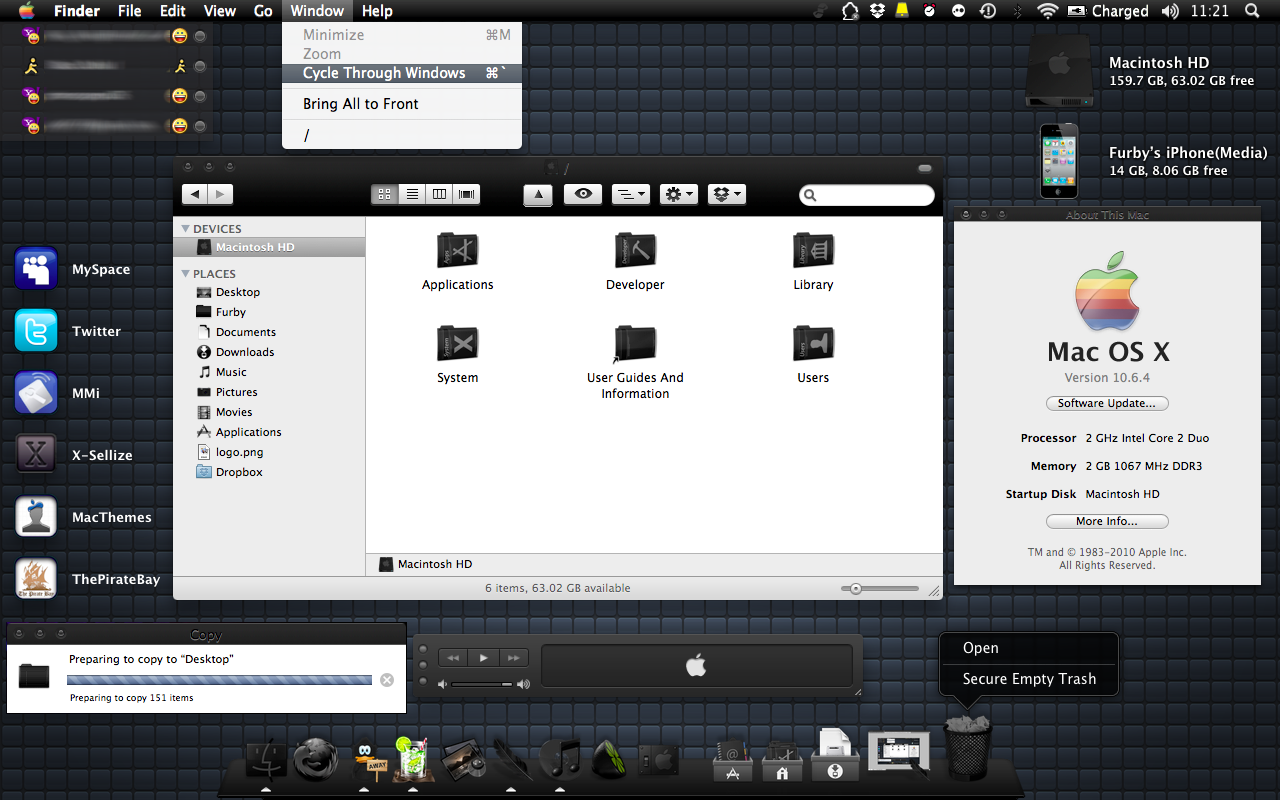Select Pictures in the Finder sidebar

pos(269,392)
